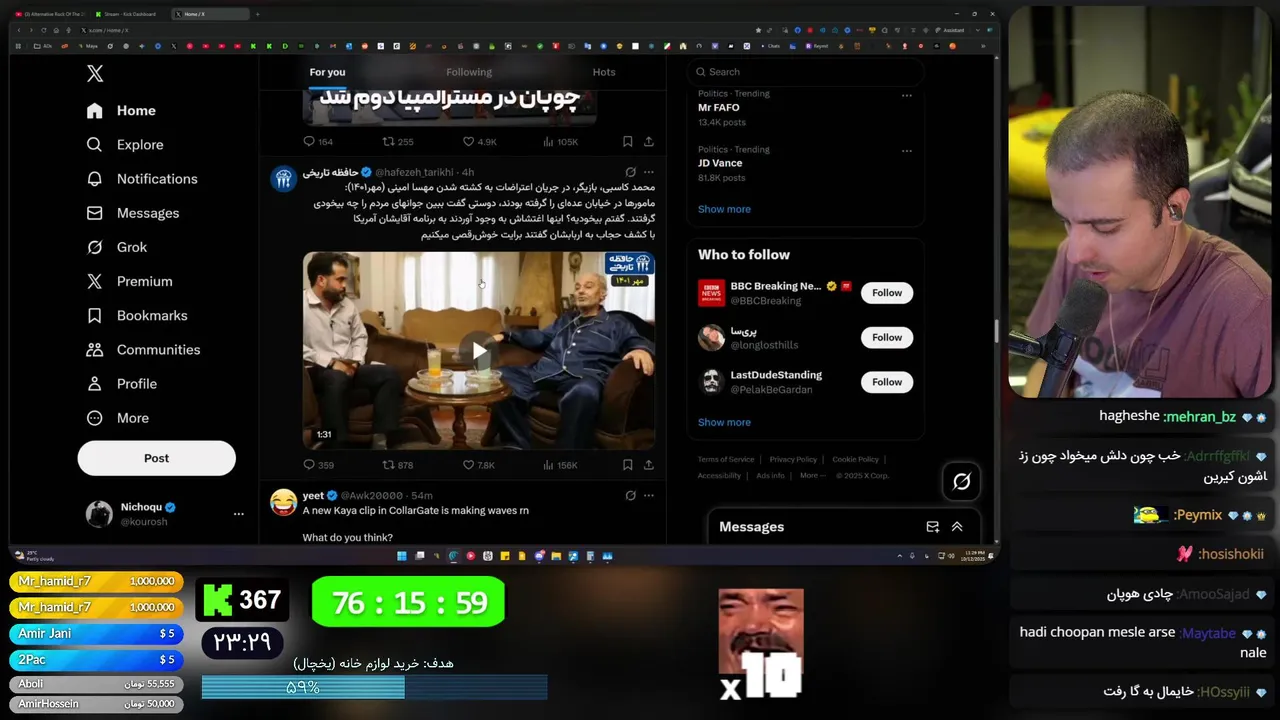Go to Premium in sidebar

131,281
